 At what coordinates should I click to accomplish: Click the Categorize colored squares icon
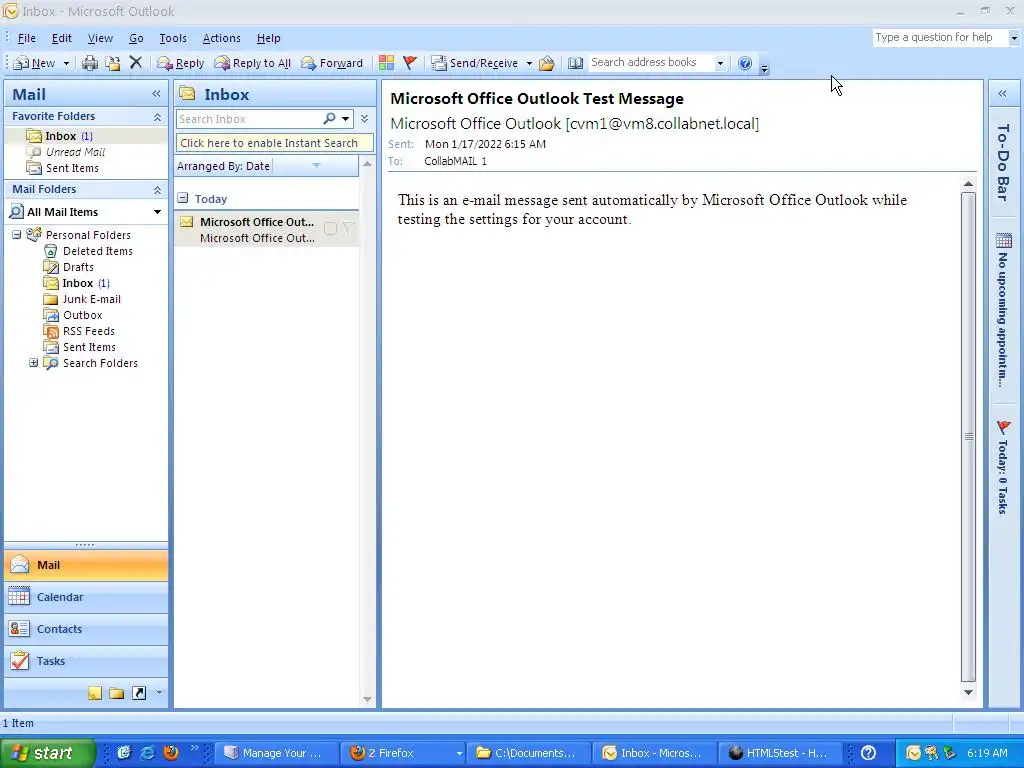[x=387, y=63]
